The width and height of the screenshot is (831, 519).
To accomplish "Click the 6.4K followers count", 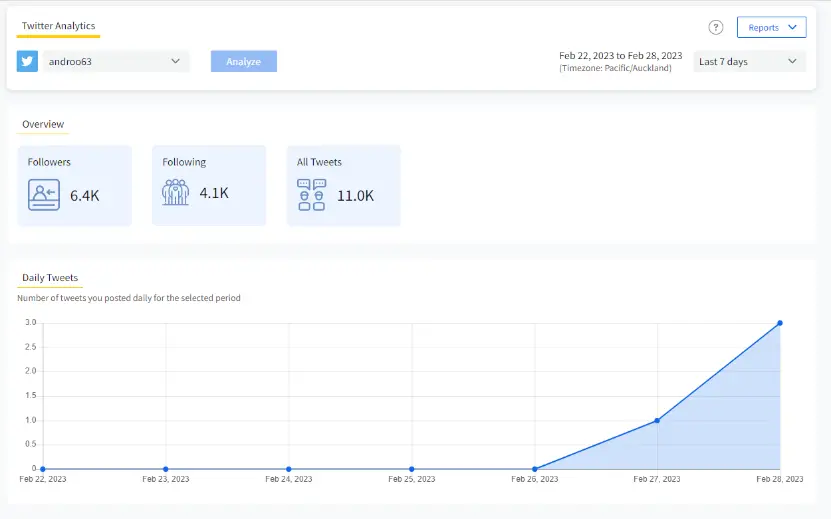I will 85,196.
